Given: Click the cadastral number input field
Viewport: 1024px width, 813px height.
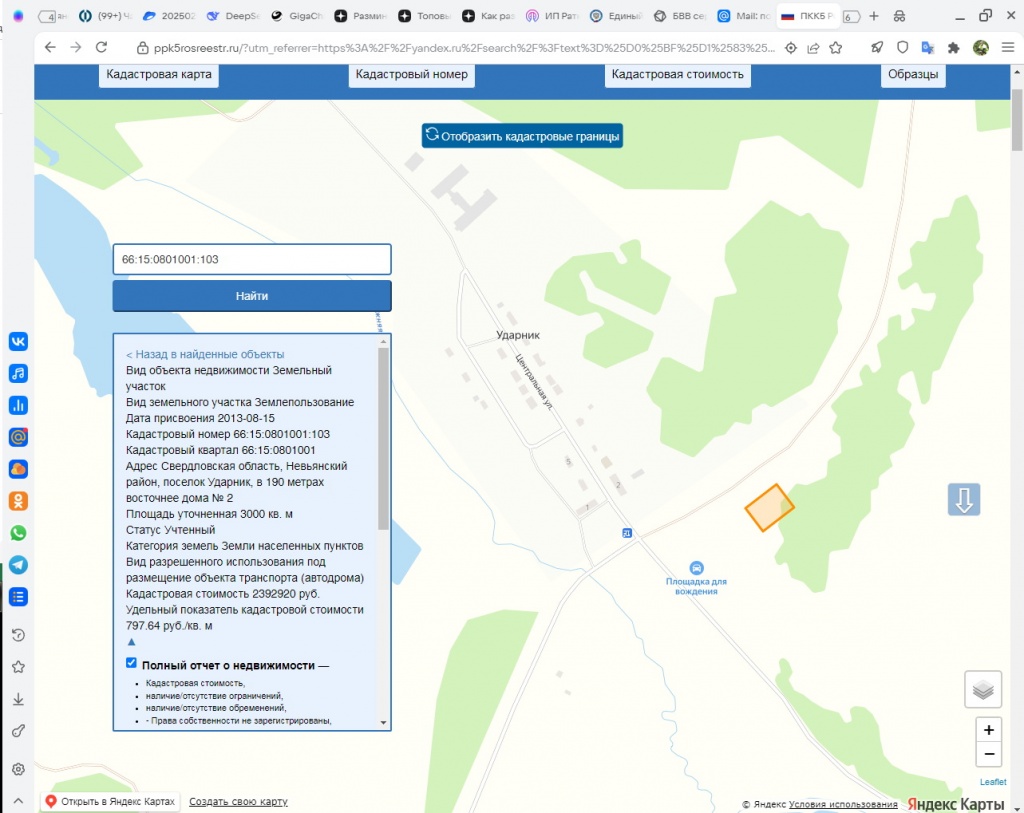Looking at the screenshot, I should [251, 259].
